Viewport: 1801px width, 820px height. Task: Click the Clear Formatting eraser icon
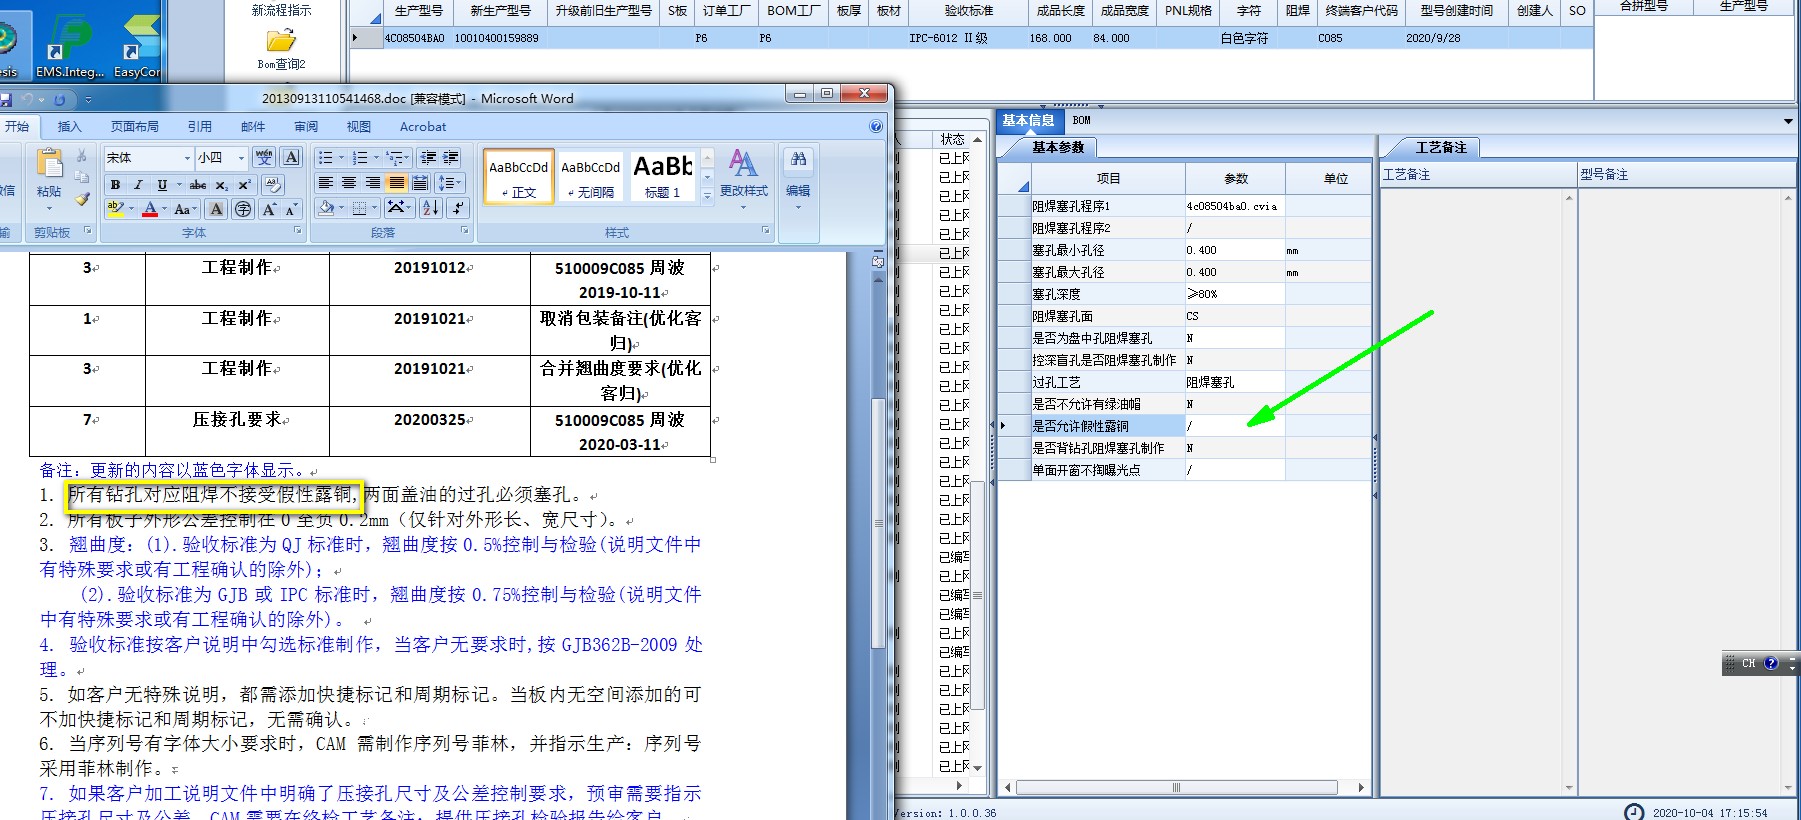tap(272, 184)
